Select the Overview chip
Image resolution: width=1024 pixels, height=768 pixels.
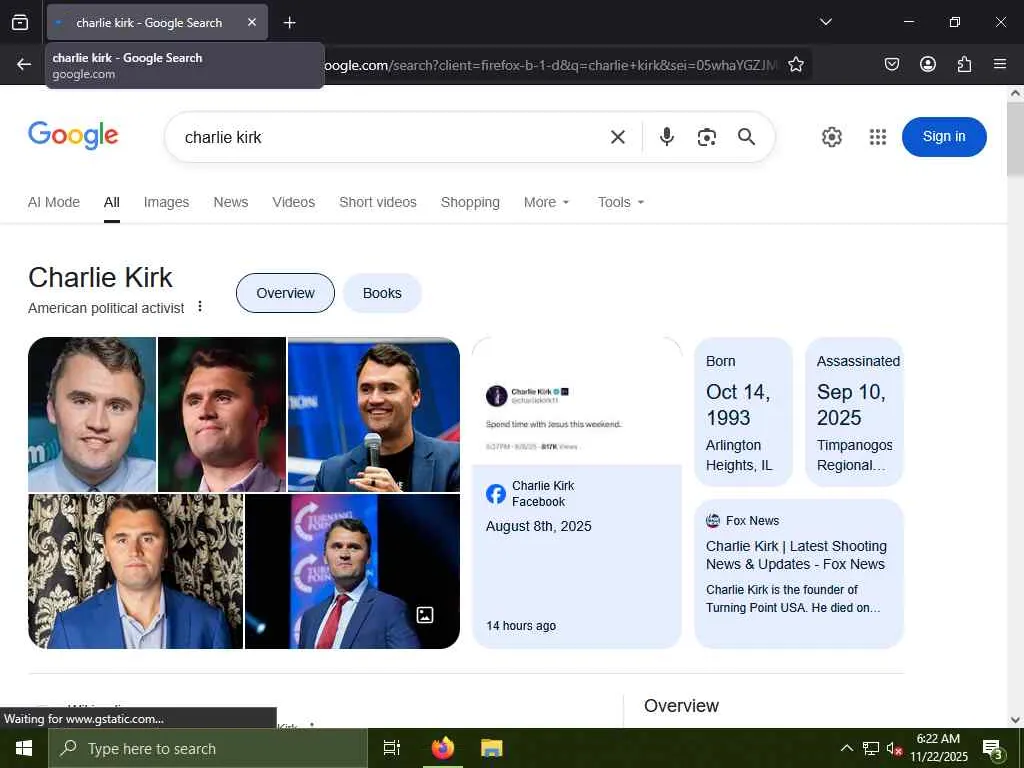tap(285, 293)
